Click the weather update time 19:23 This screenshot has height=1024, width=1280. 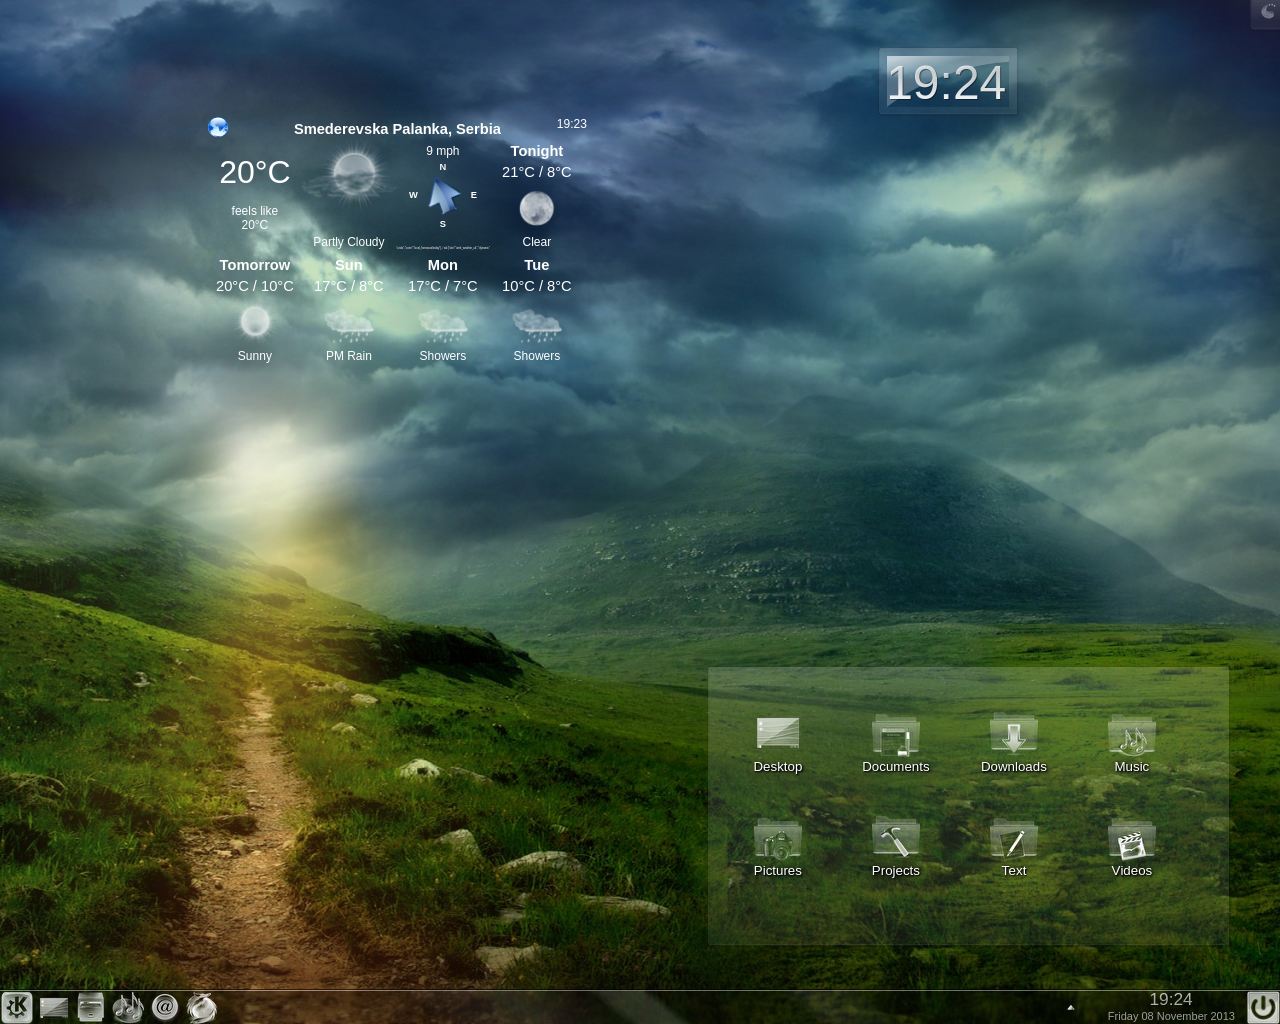coord(572,124)
